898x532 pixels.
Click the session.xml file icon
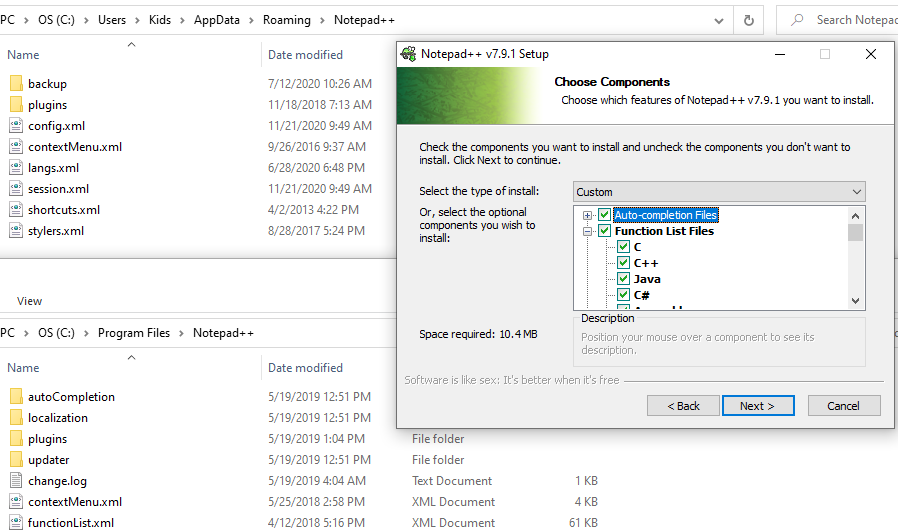click(16, 188)
